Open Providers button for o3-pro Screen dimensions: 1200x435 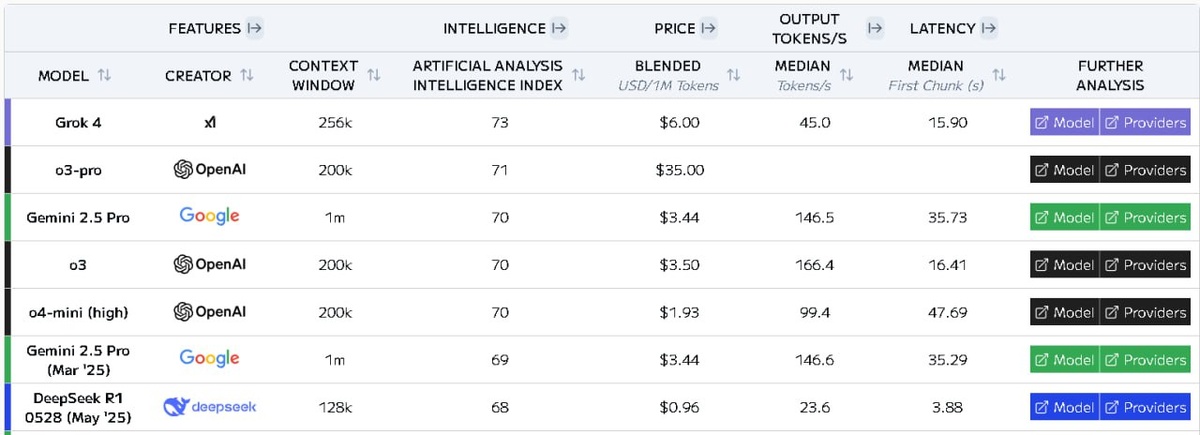coord(1145,170)
